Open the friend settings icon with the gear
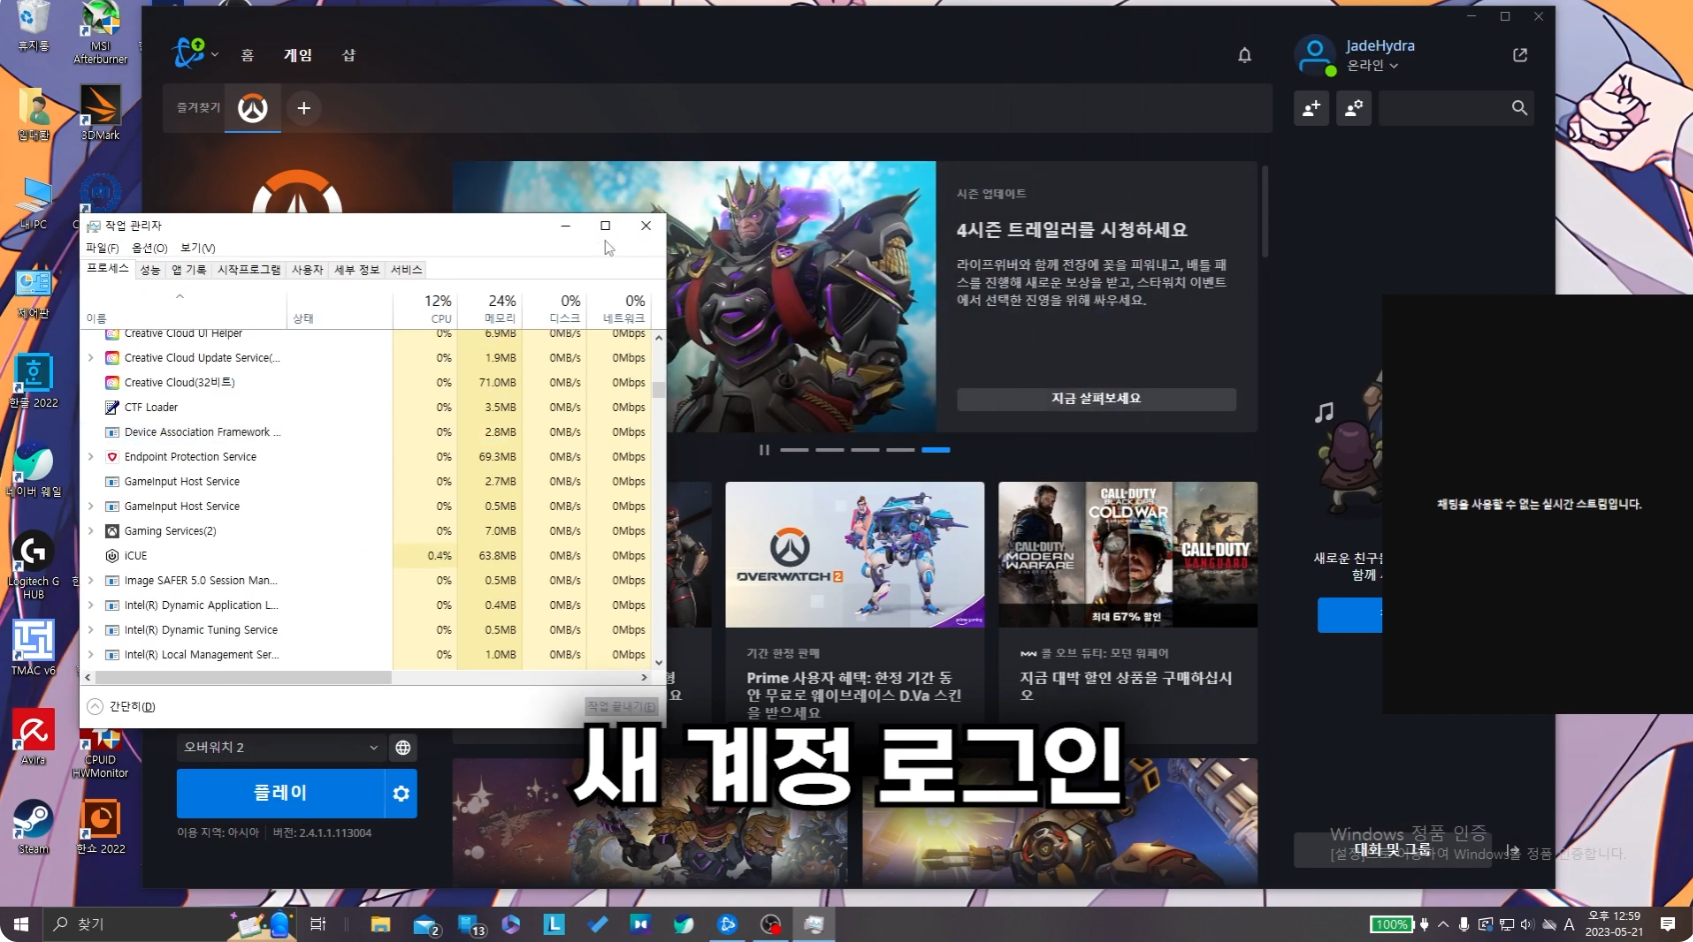Screen dimensions: 1693x942 1353,108
